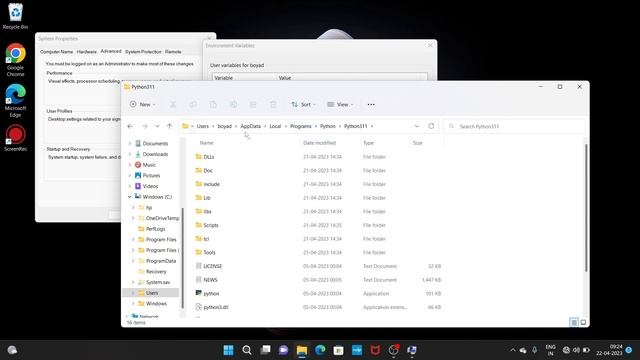This screenshot has width=640, height=360.
Task: Open the View dropdown
Action: click(340, 104)
